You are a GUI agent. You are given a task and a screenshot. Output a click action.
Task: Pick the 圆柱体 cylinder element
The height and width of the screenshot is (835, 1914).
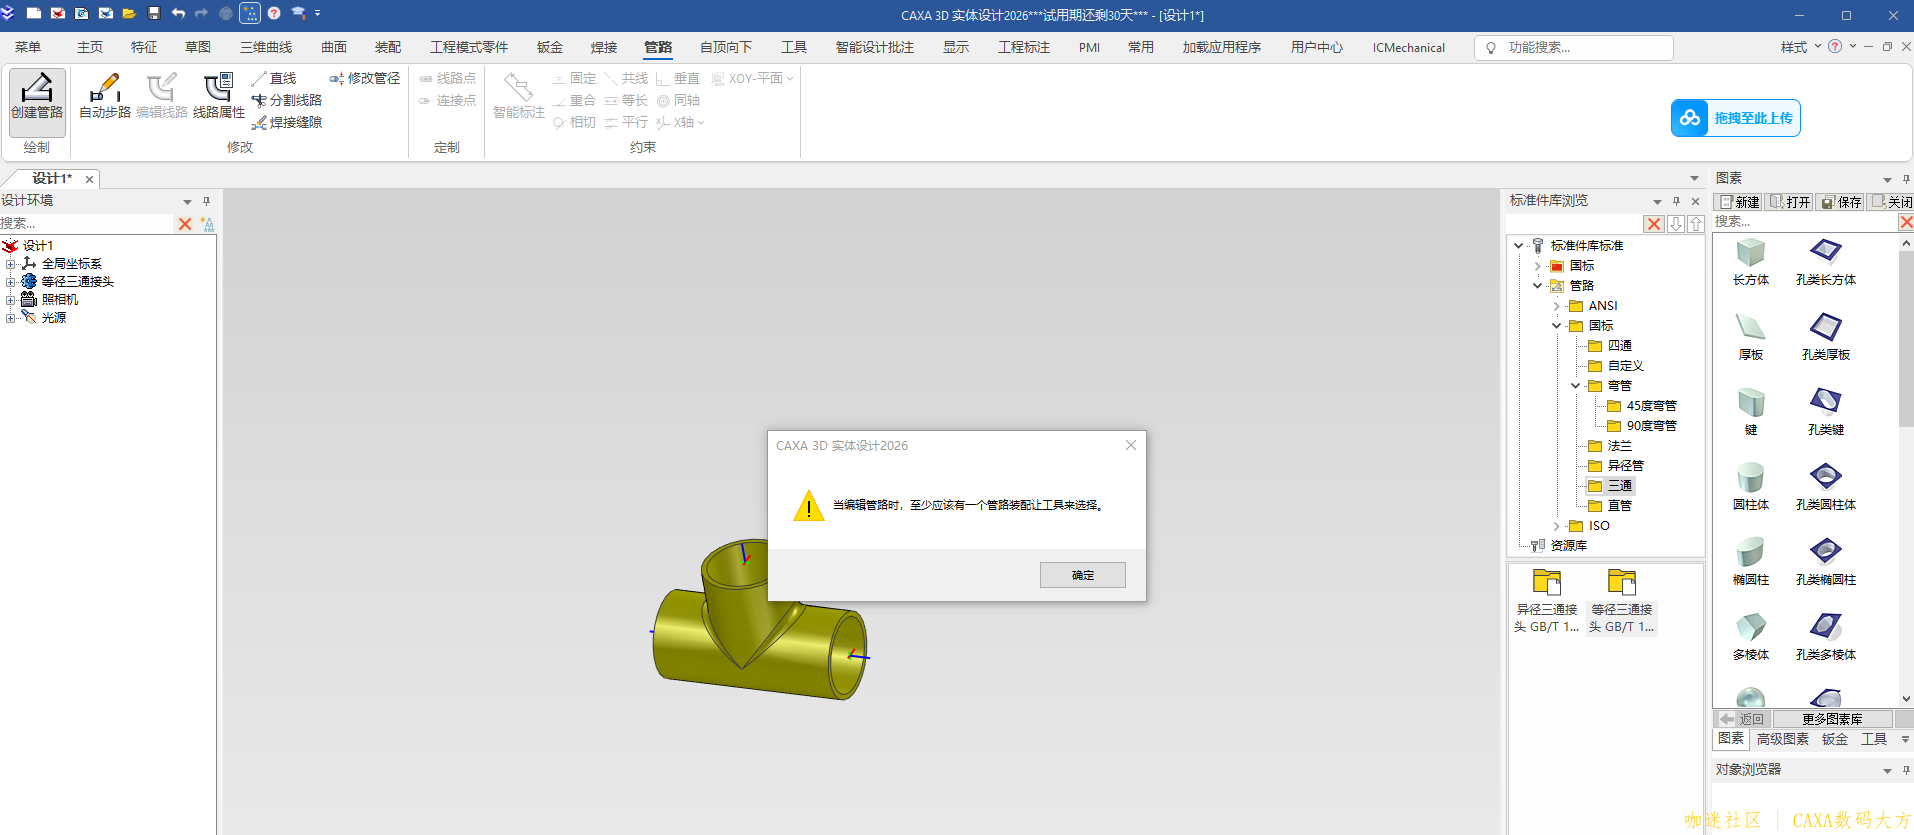click(1751, 488)
